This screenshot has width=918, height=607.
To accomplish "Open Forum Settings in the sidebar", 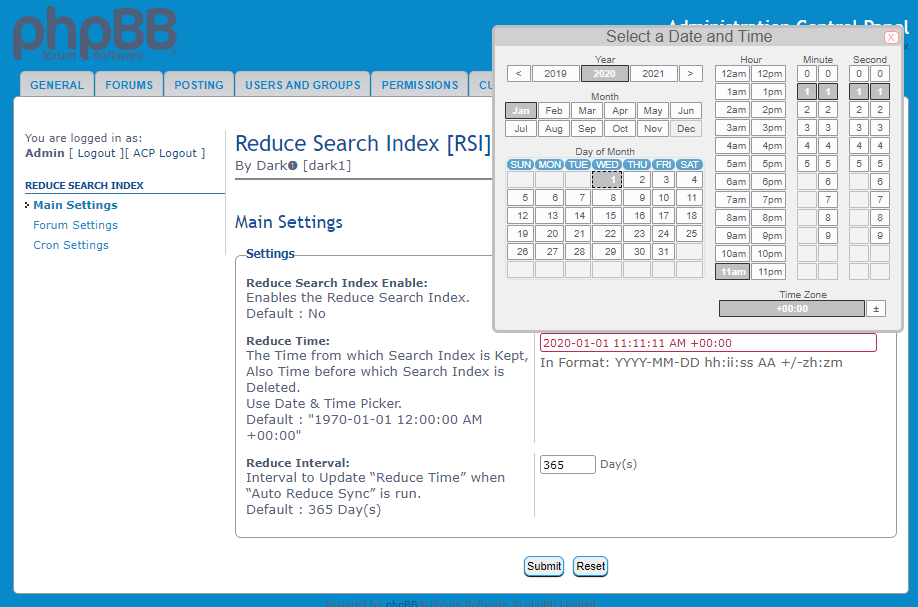I will (75, 225).
